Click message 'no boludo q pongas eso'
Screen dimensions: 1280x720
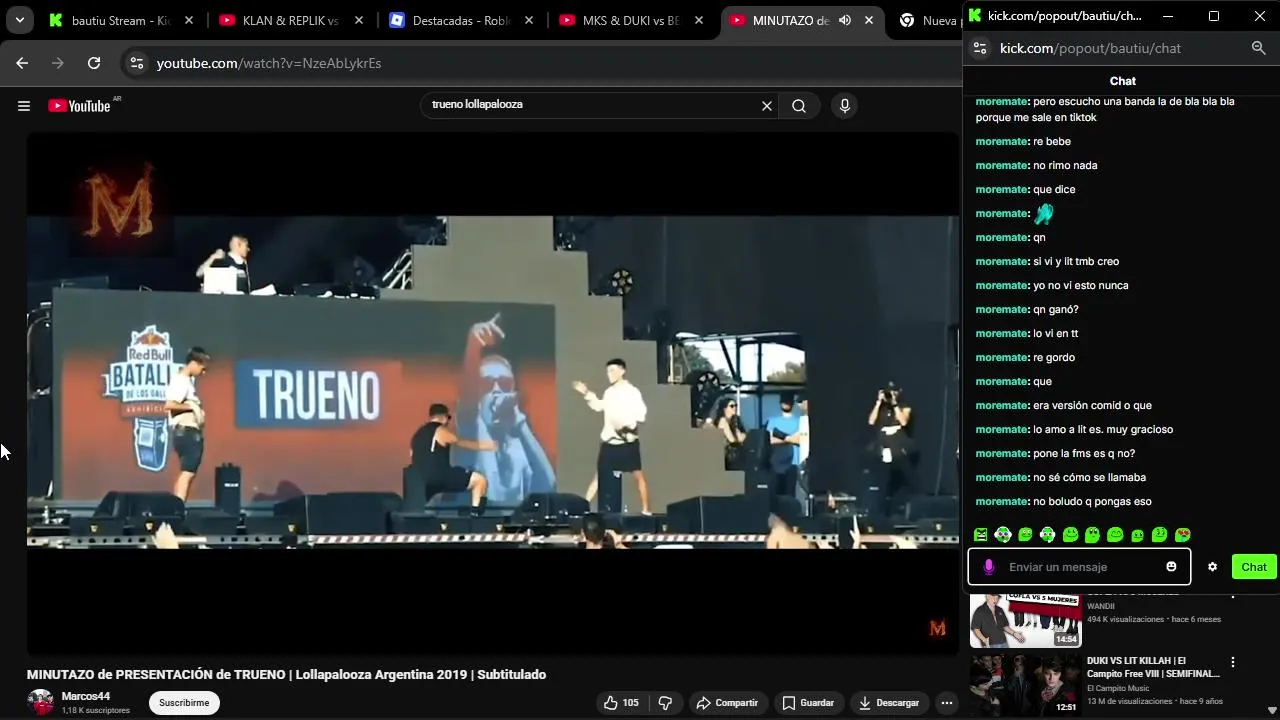click(x=1092, y=502)
